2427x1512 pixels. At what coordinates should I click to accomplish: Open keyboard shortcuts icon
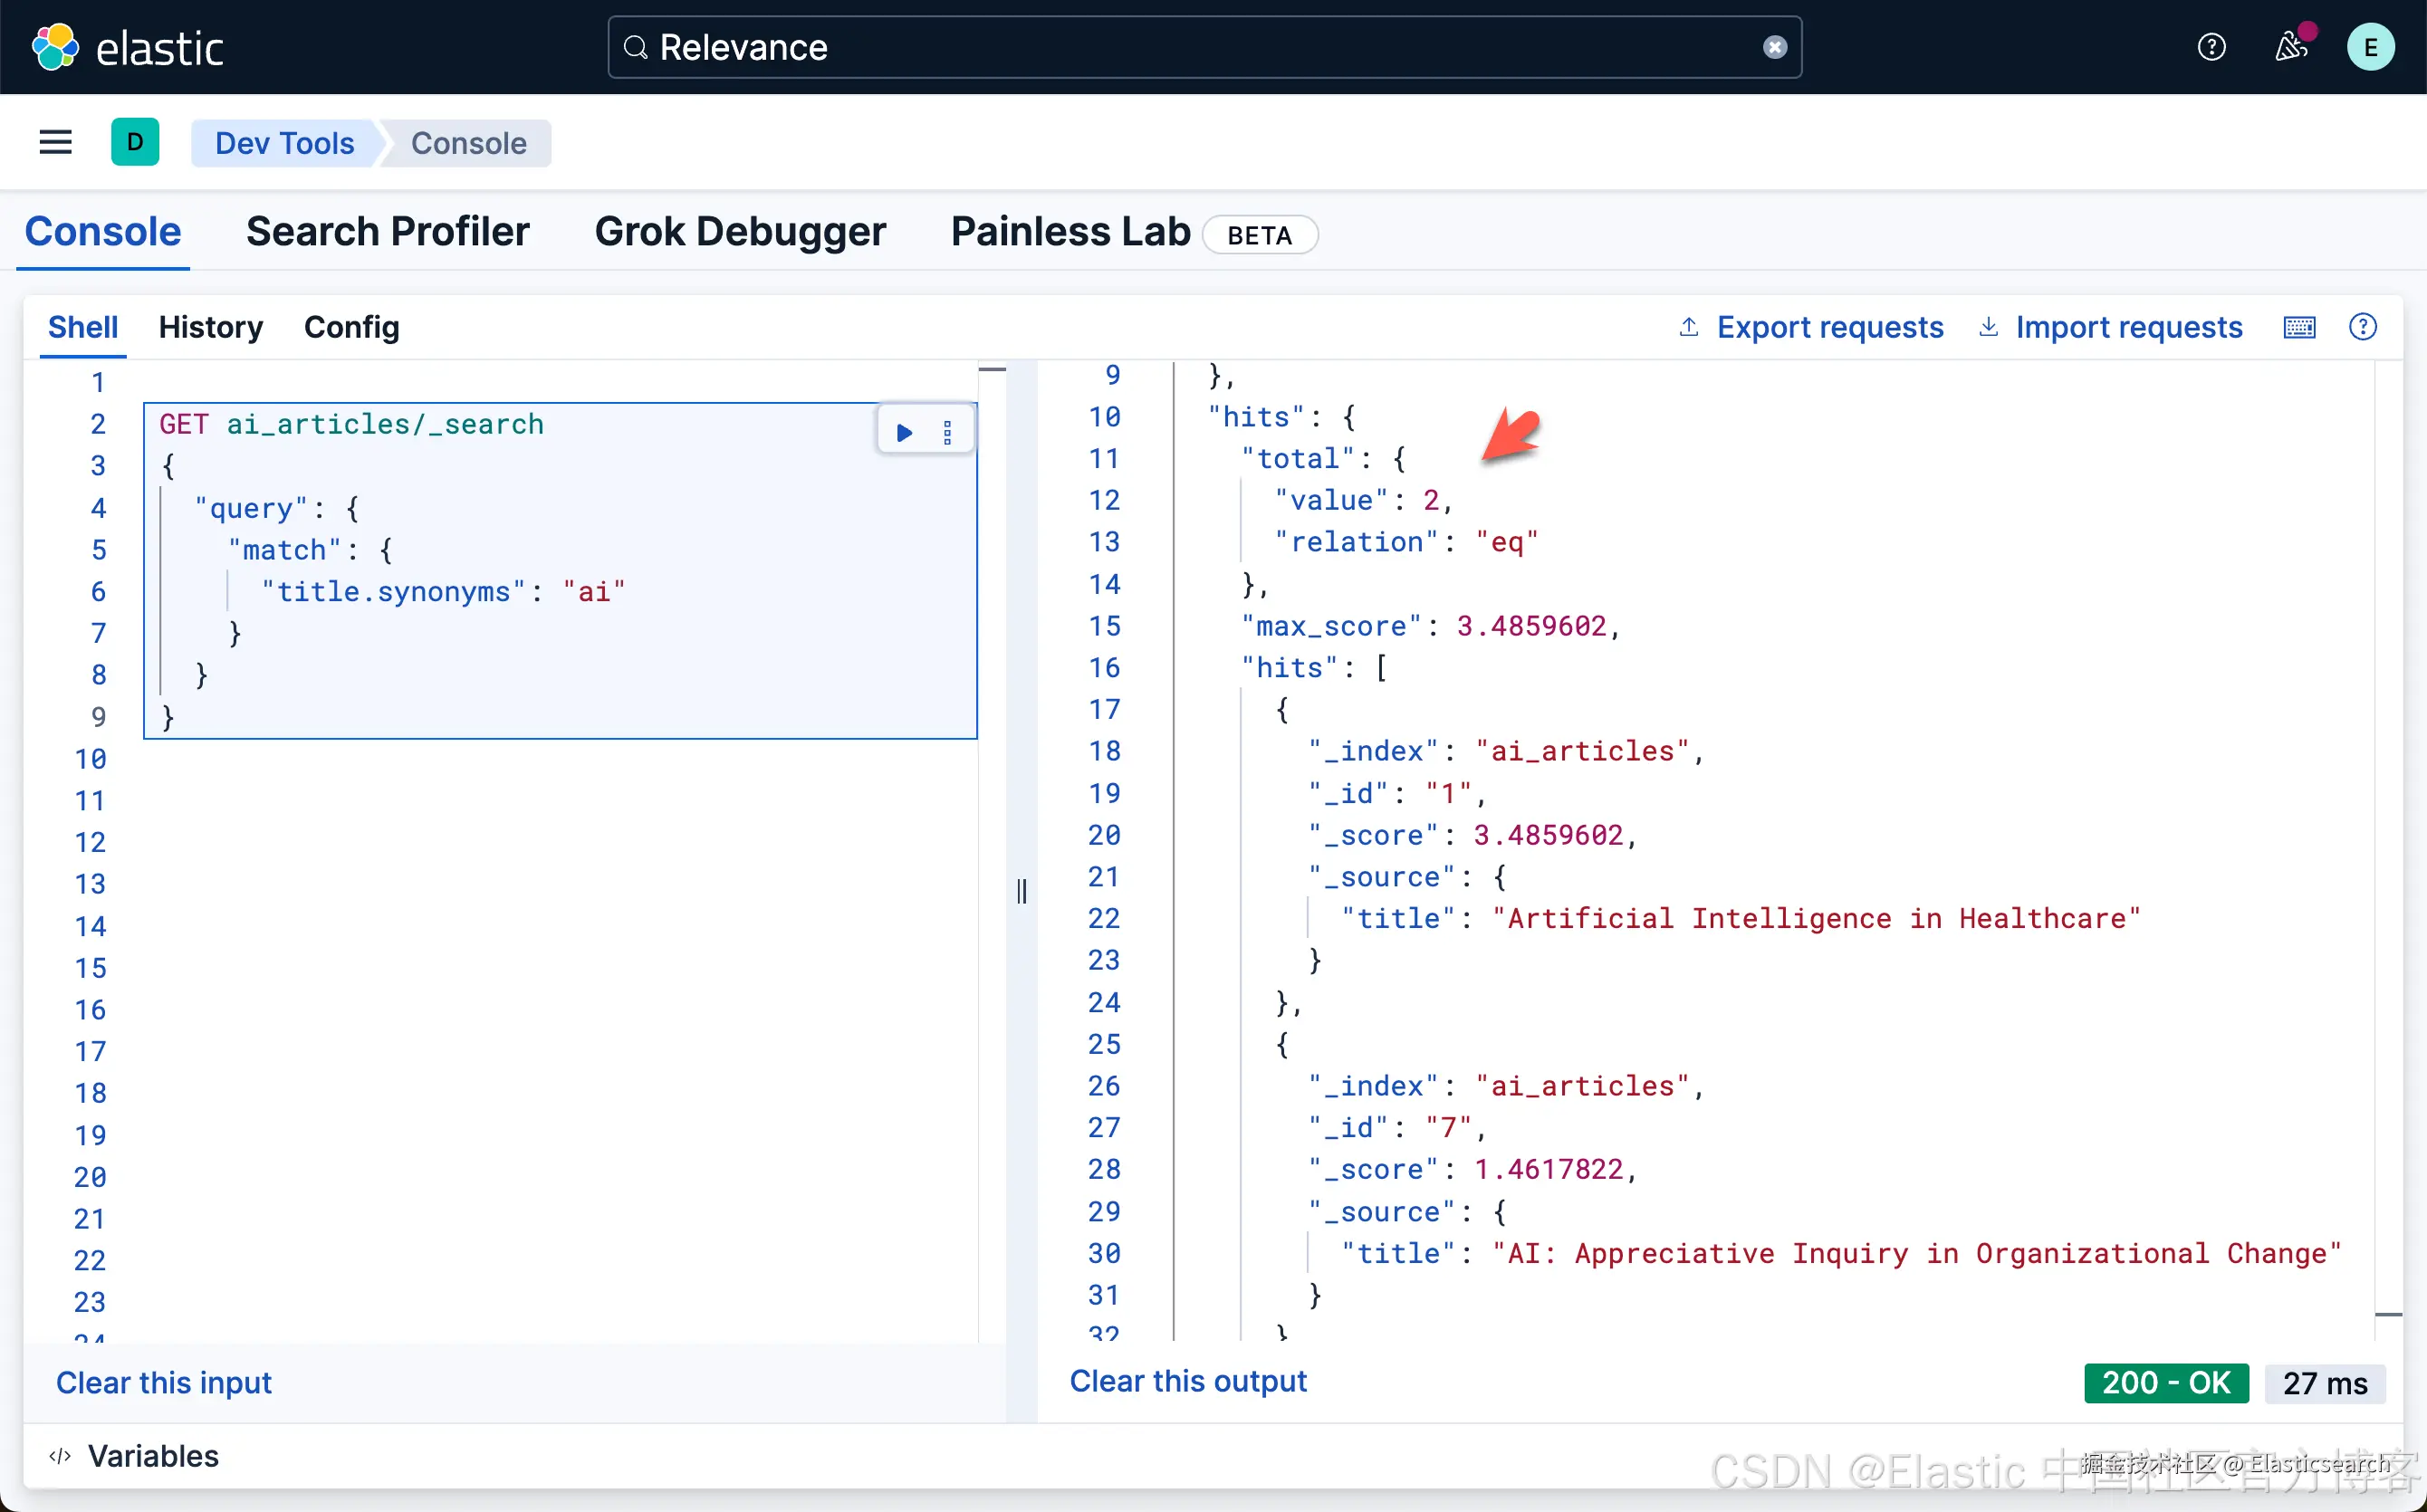[2299, 327]
